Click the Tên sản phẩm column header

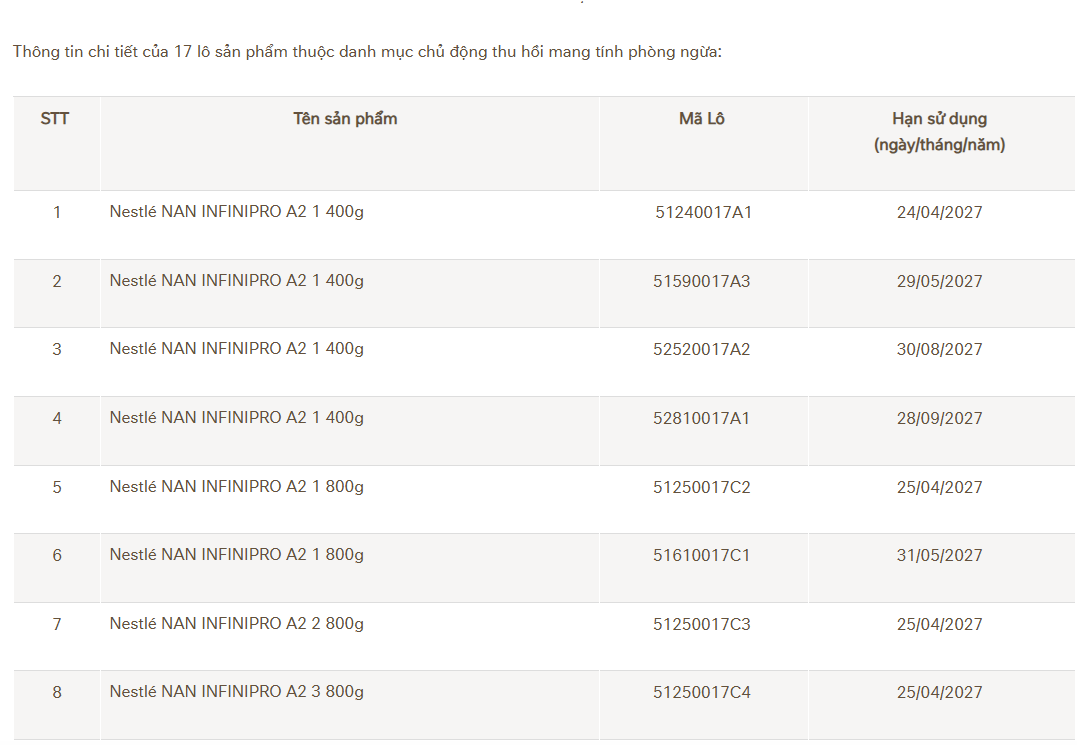pyautogui.click(x=345, y=119)
